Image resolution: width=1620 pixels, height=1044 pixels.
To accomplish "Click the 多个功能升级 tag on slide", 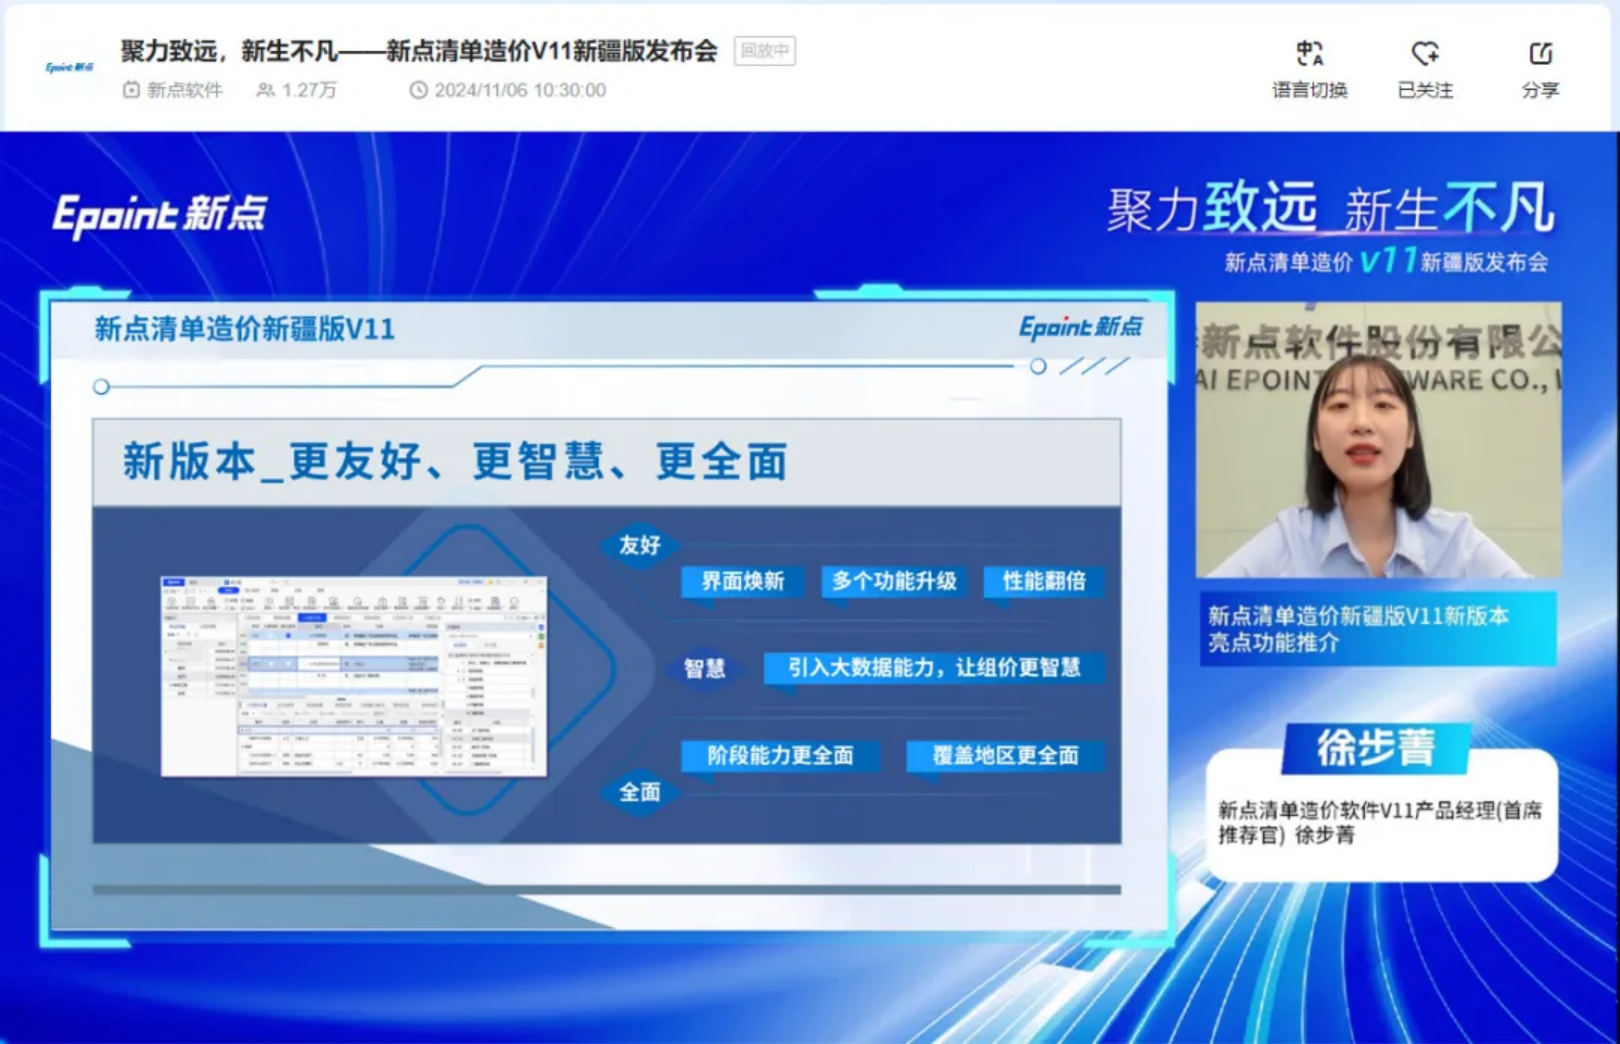I will click(x=894, y=581).
